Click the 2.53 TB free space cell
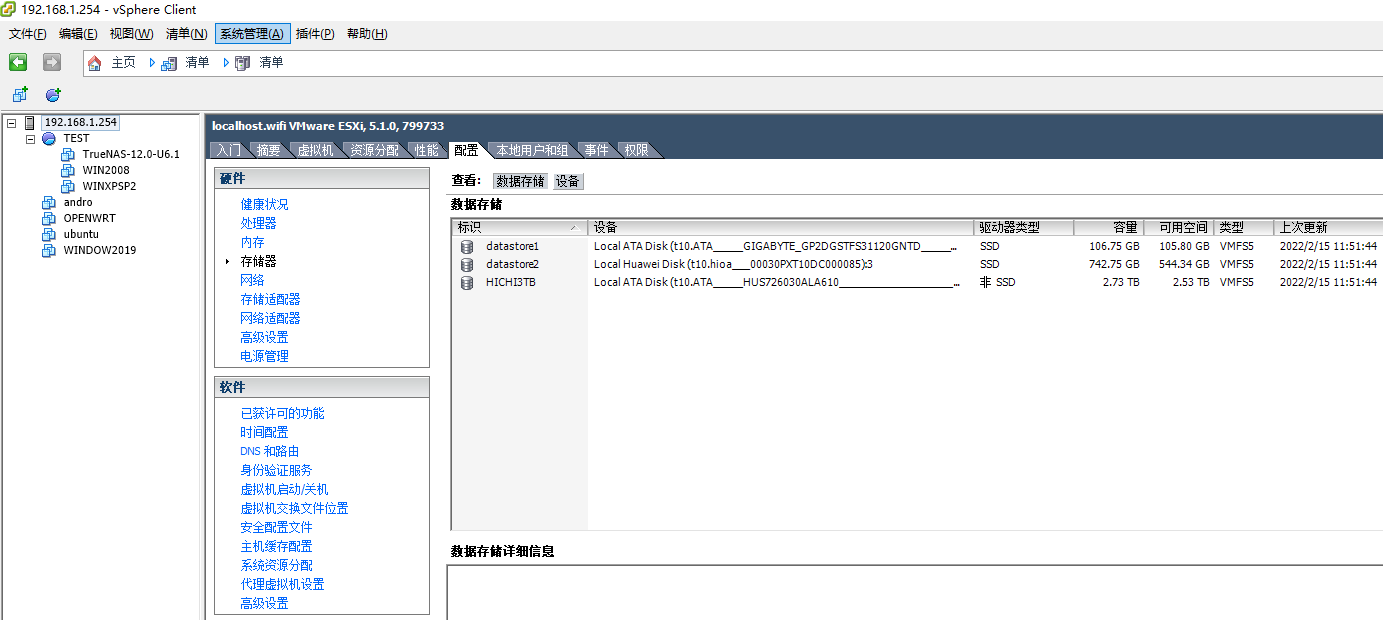The height and width of the screenshot is (620, 1383). pos(1191,282)
